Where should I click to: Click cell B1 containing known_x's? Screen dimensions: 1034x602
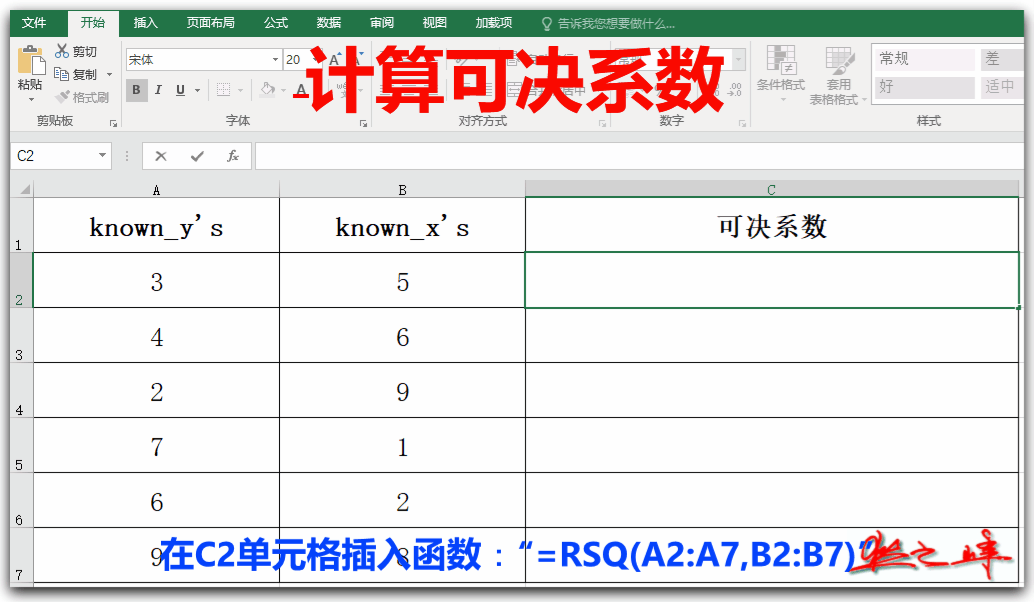(402, 225)
